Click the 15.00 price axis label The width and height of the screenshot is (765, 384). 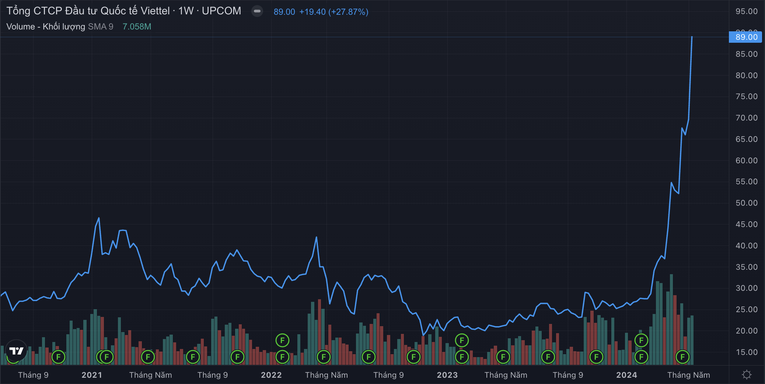(746, 352)
